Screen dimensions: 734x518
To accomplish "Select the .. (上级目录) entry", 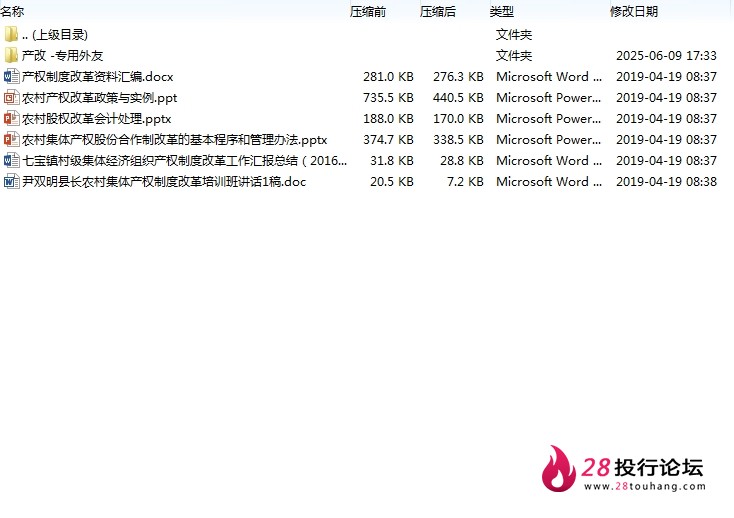I will 55,35.
